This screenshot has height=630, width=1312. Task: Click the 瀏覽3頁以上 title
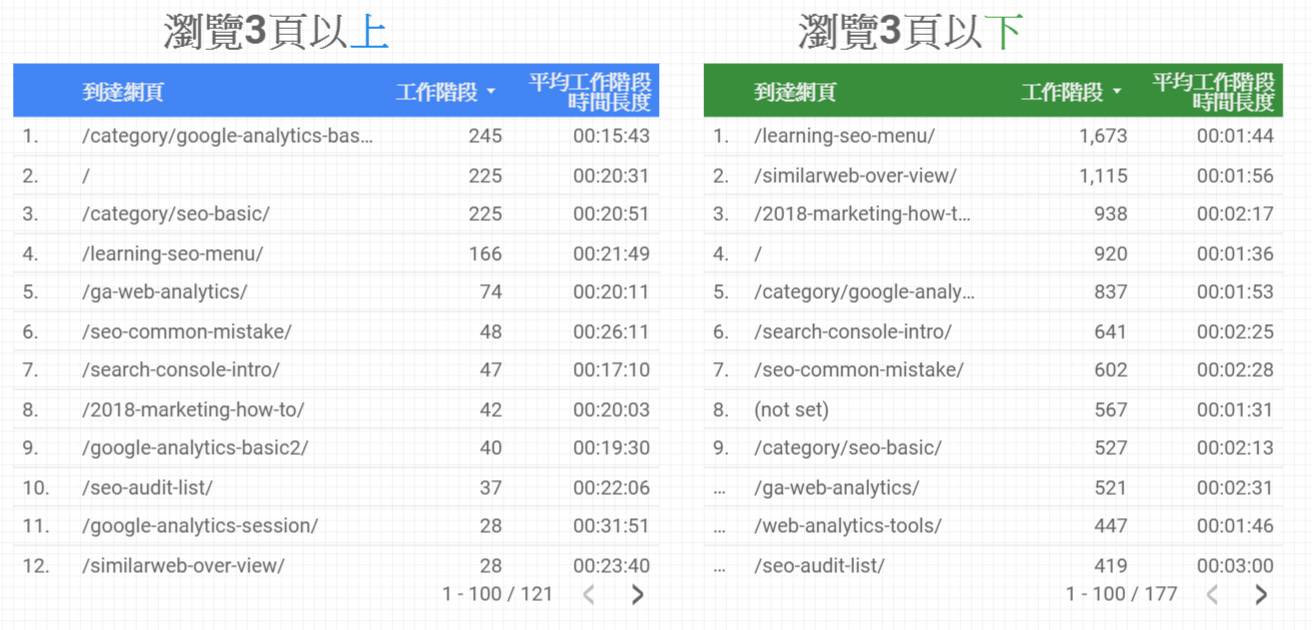(276, 32)
